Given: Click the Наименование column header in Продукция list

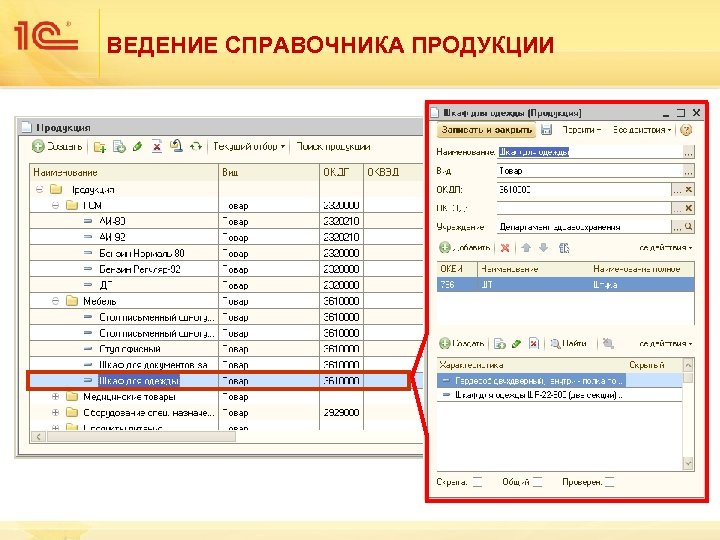Looking at the screenshot, I should click(124, 173).
